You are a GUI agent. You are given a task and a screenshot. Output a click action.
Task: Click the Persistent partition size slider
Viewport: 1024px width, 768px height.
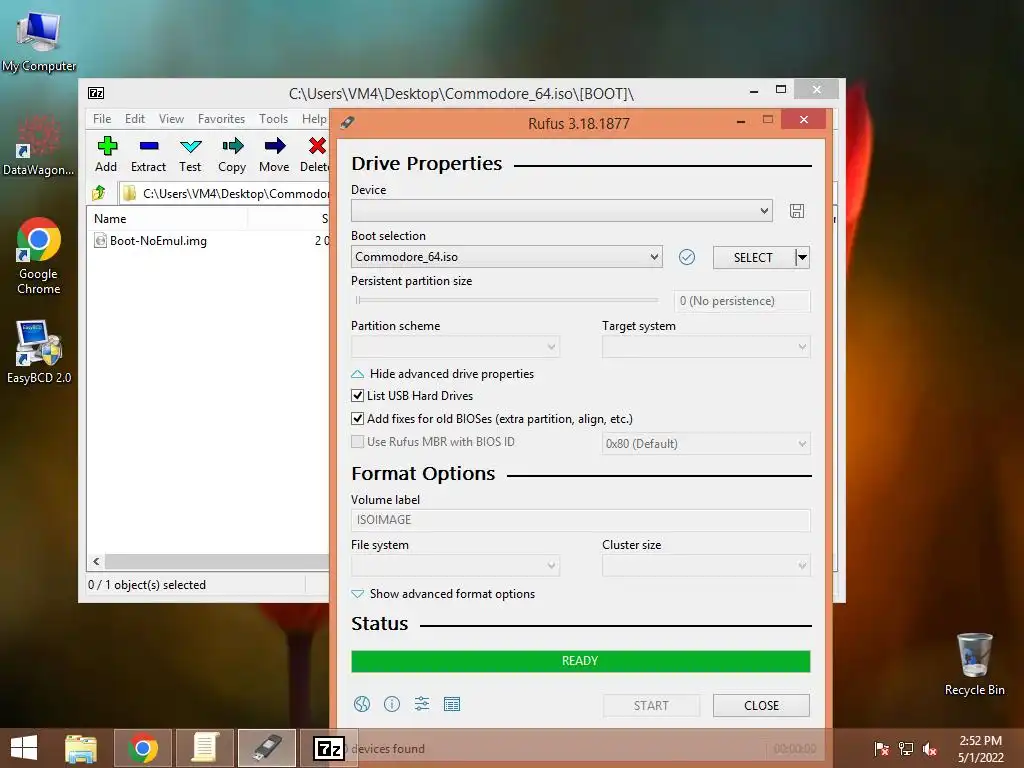click(x=507, y=300)
